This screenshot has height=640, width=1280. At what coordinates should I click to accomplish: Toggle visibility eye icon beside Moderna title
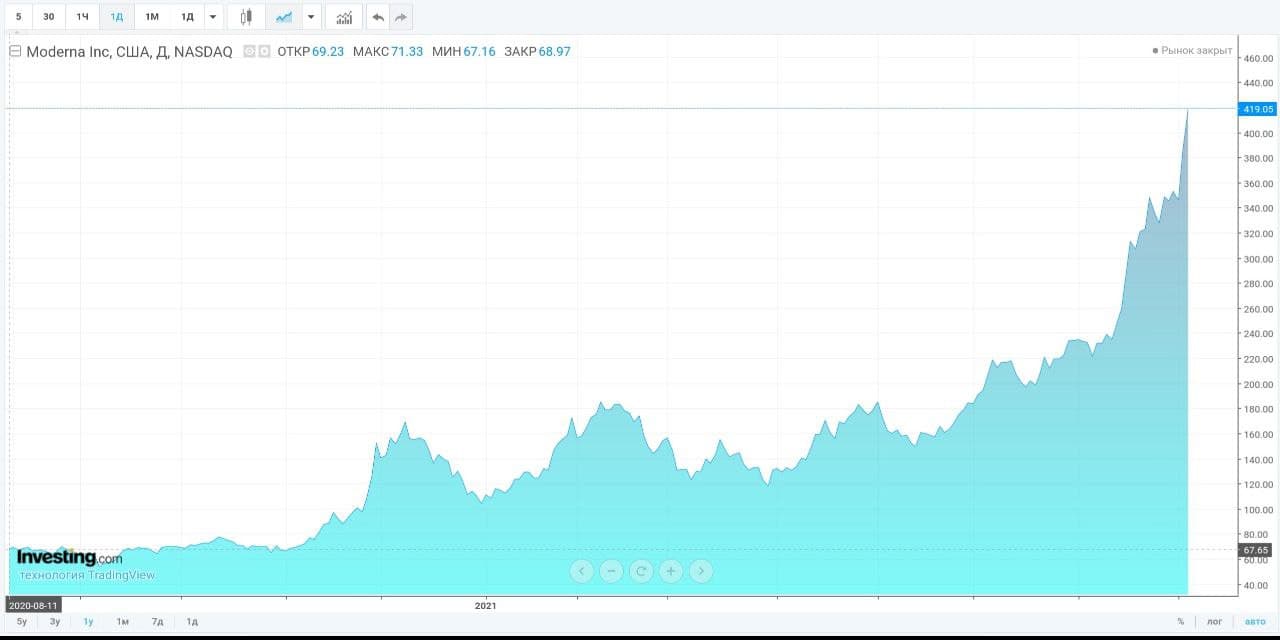pos(249,51)
